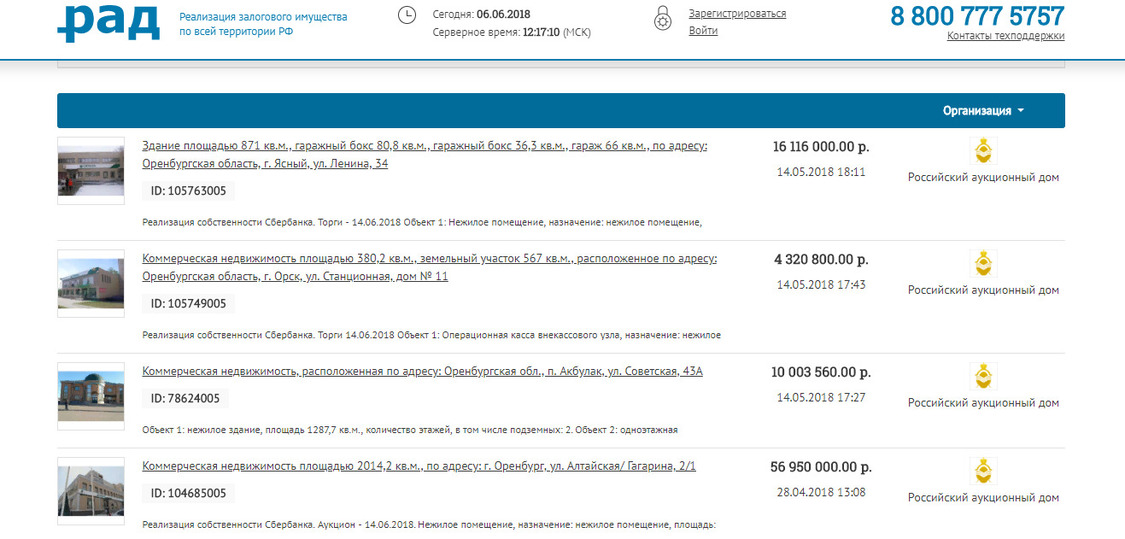Click the Войти login link
Viewport: 1125px width, 539px height.
(x=703, y=31)
